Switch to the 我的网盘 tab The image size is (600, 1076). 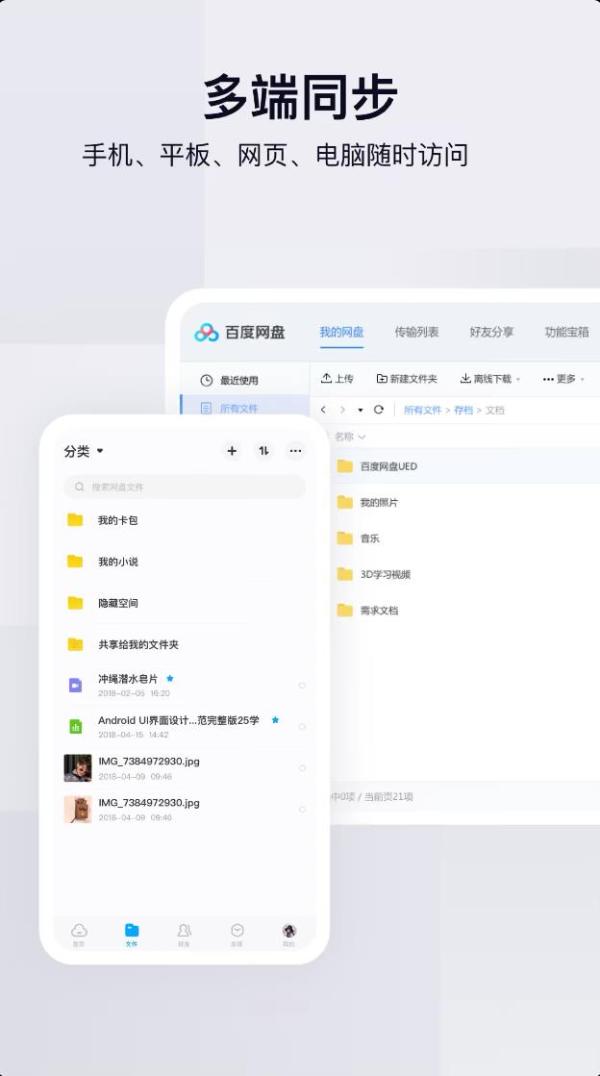tap(341, 332)
